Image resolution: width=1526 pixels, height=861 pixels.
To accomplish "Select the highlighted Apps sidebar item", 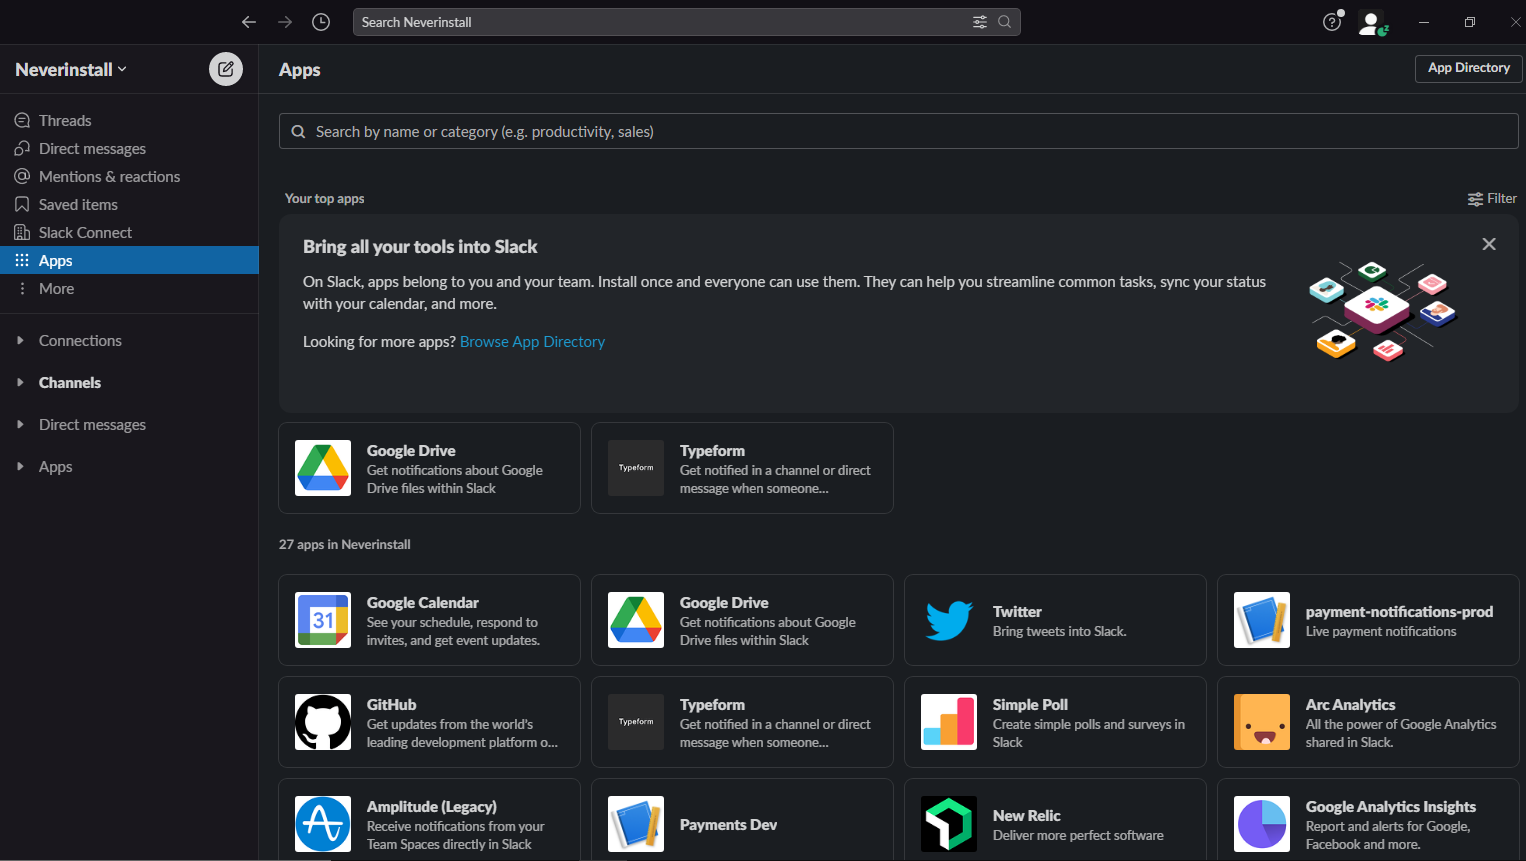I will click(x=129, y=260).
